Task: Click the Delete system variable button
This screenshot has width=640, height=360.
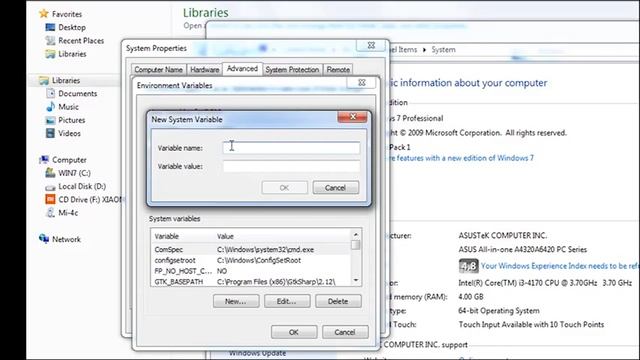Action: click(x=338, y=301)
